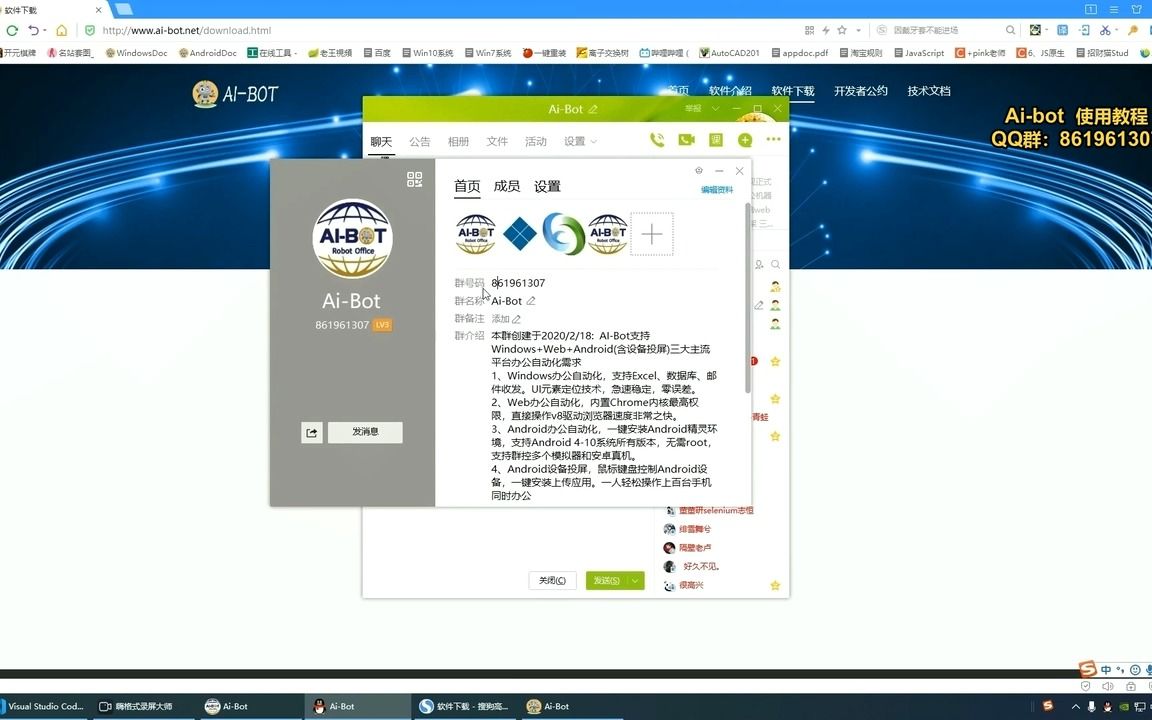Viewport: 1152px width, 720px height.
Task: Click the green add-member plus icon
Action: 745,139
